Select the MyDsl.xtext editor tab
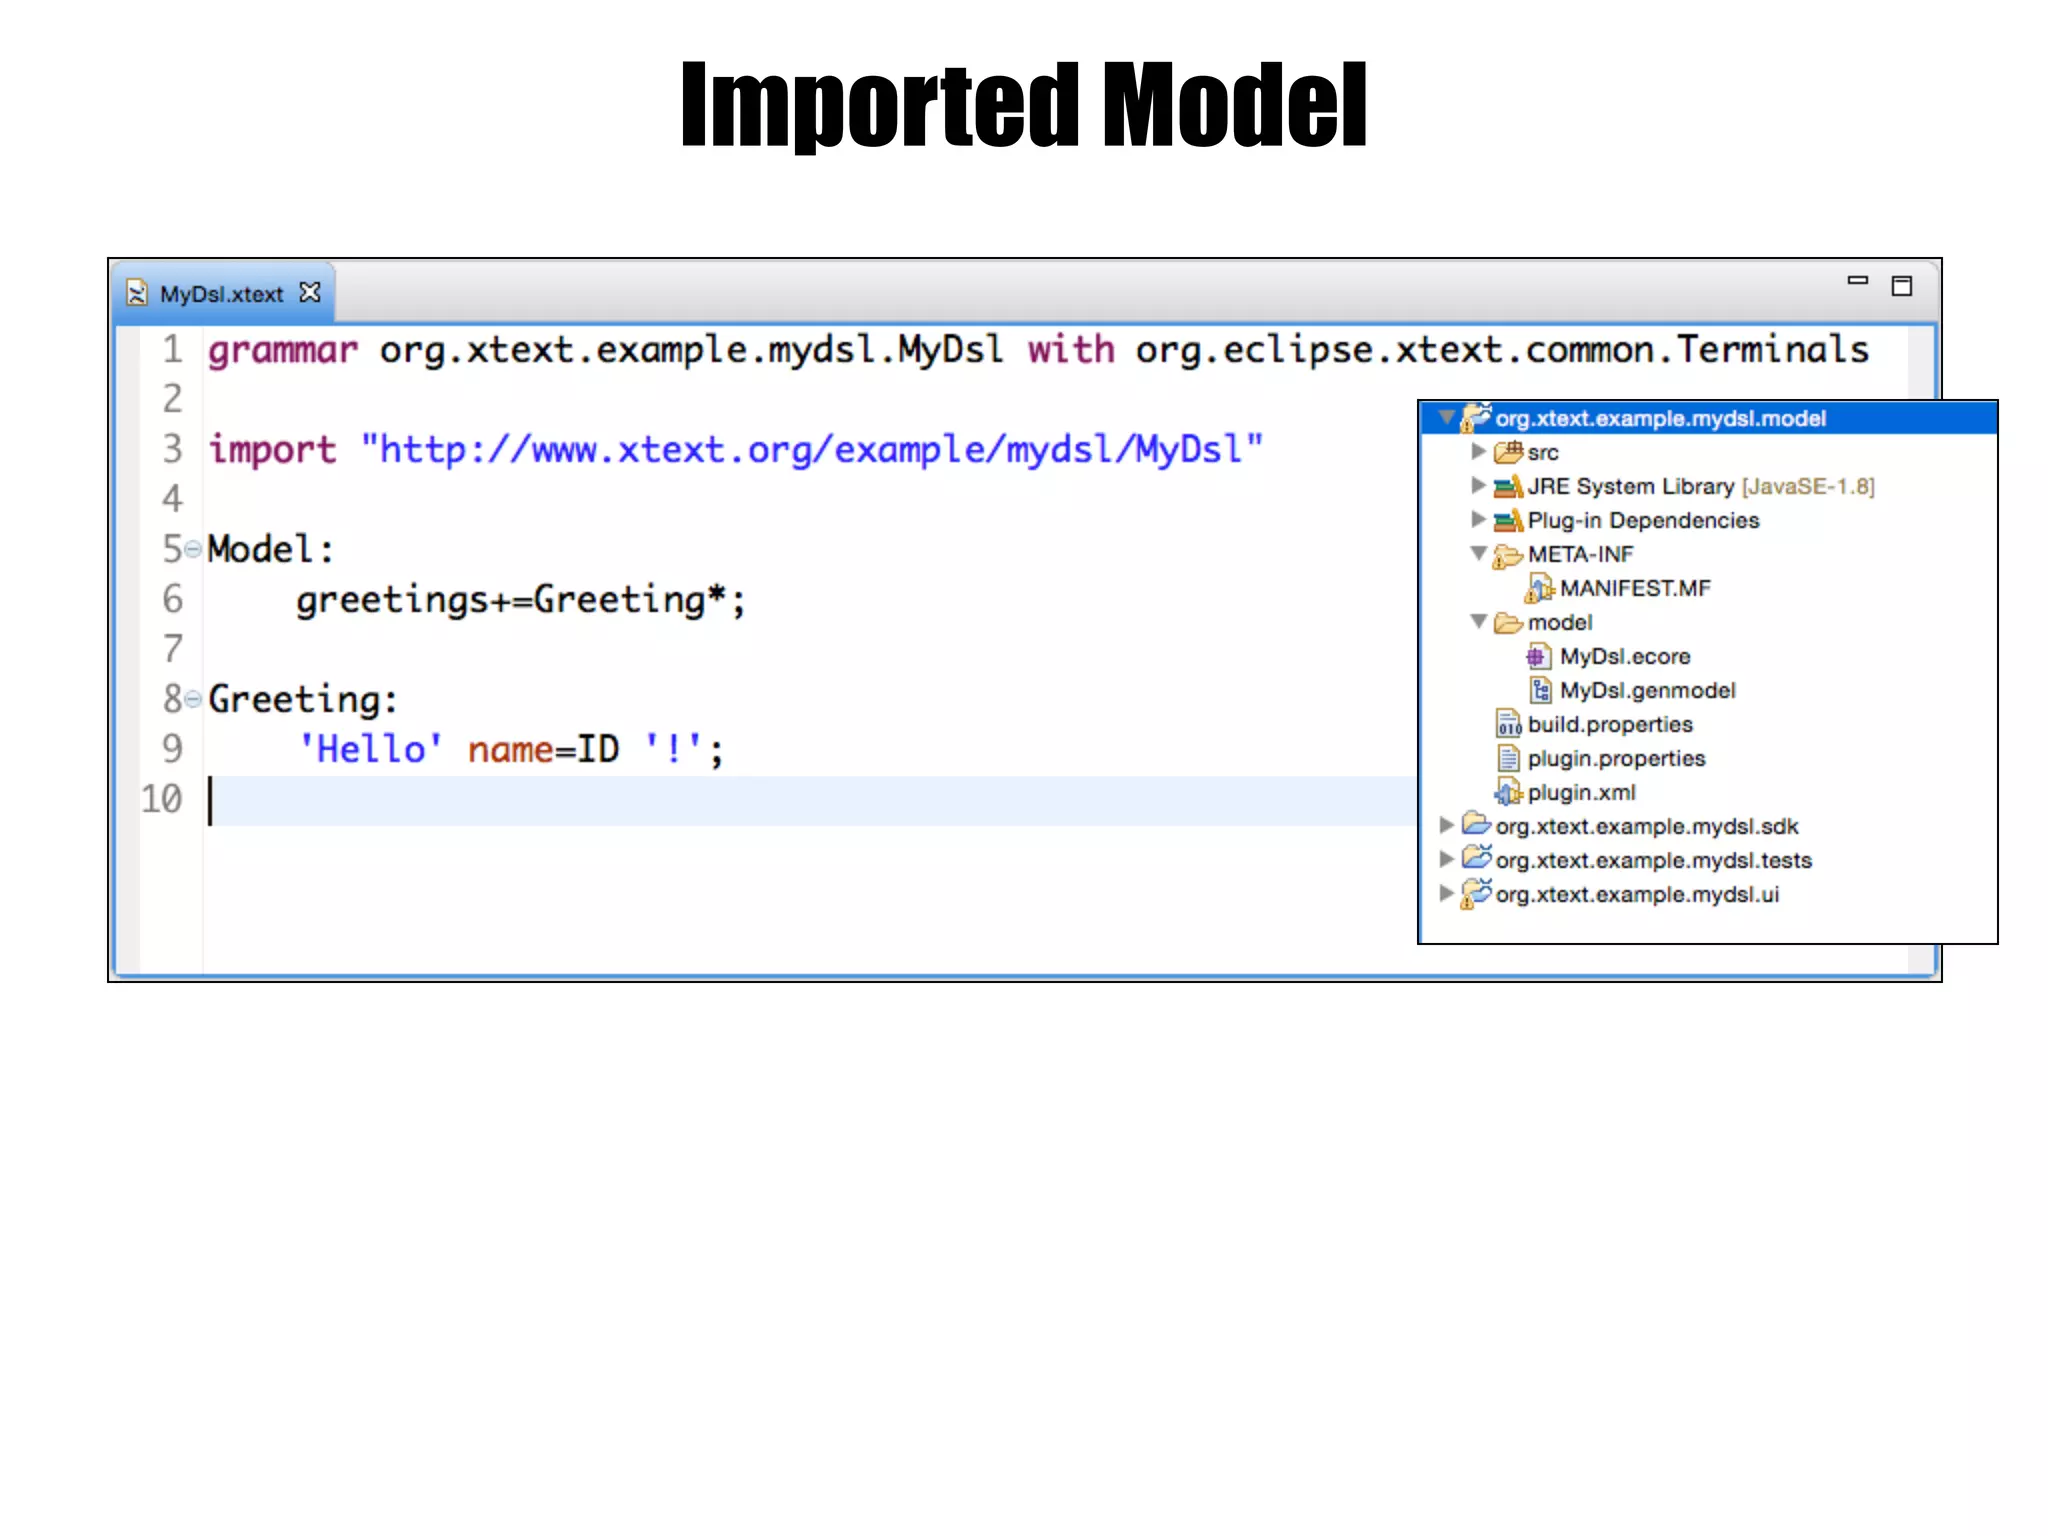The image size is (2048, 1536). point(221,294)
